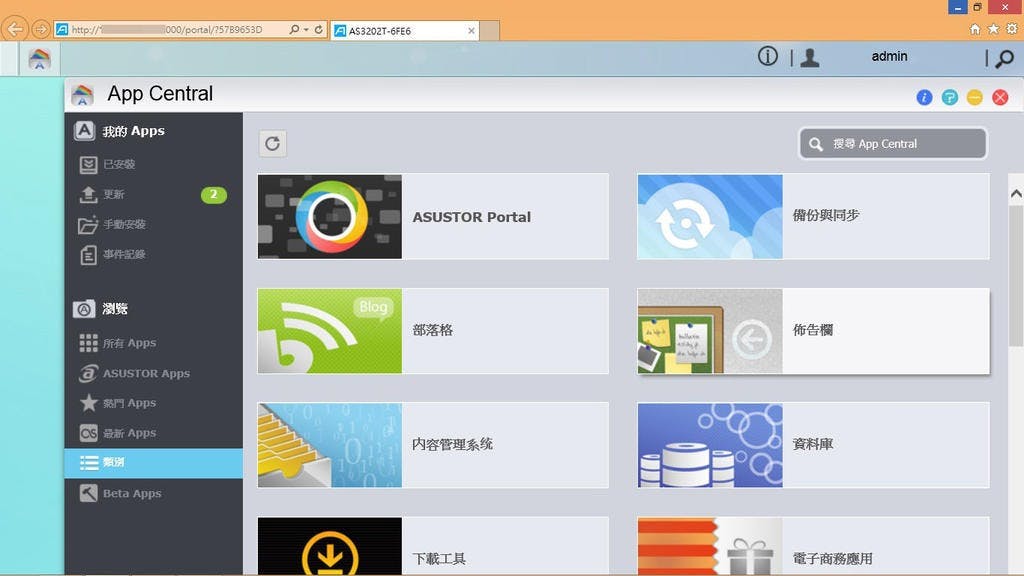The width and height of the screenshot is (1024, 576).
Task: Click the browser Favorites star icon
Action: tap(993, 29)
